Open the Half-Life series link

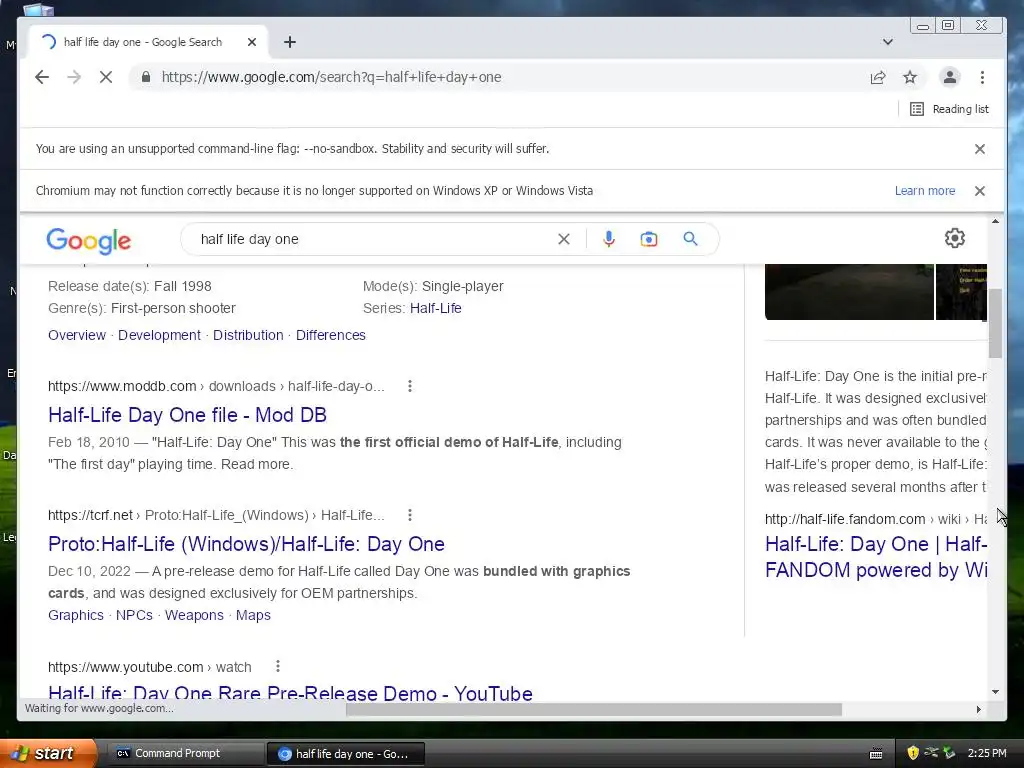[x=436, y=308]
